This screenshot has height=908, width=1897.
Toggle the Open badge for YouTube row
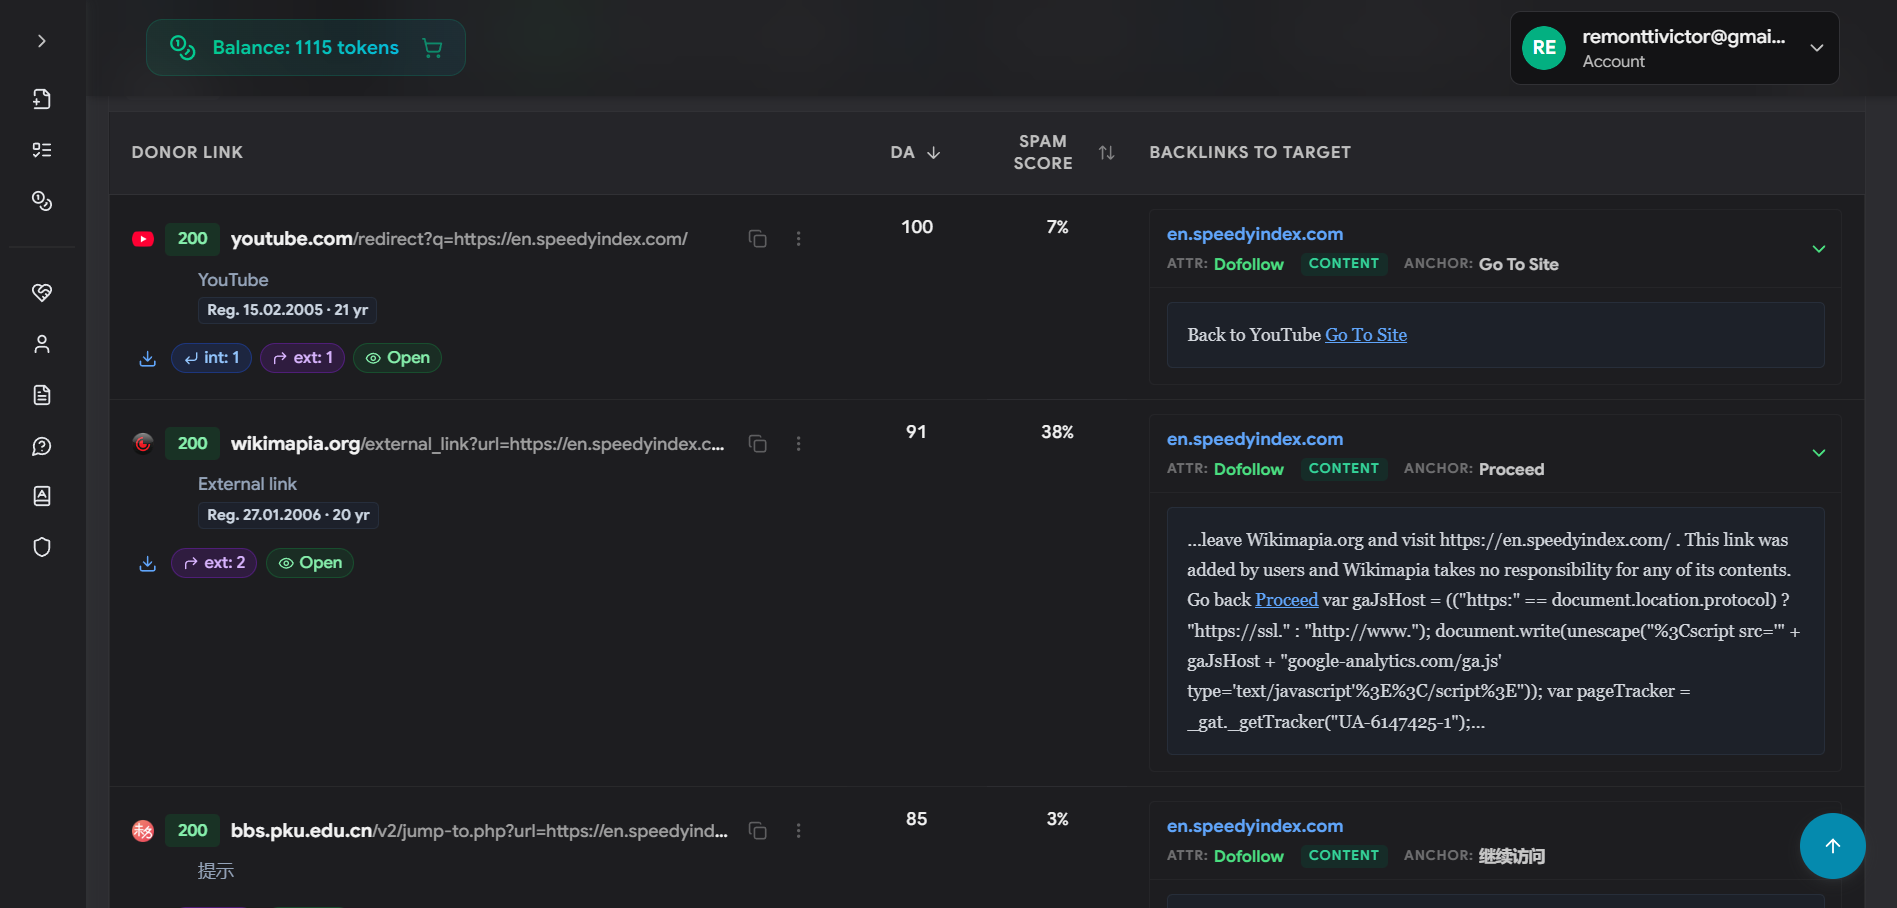pos(397,358)
